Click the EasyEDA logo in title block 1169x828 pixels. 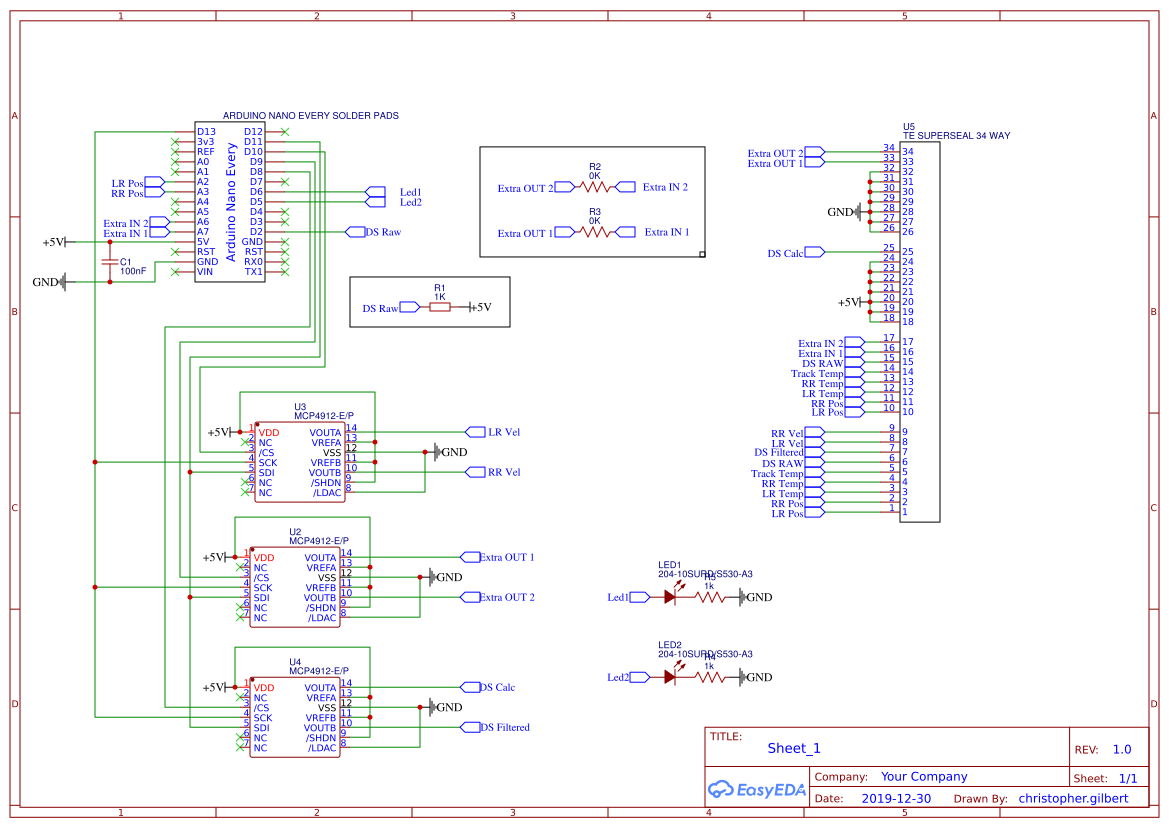[x=756, y=789]
